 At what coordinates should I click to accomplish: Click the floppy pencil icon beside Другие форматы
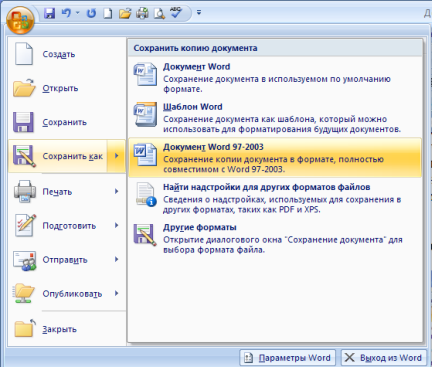coord(145,235)
